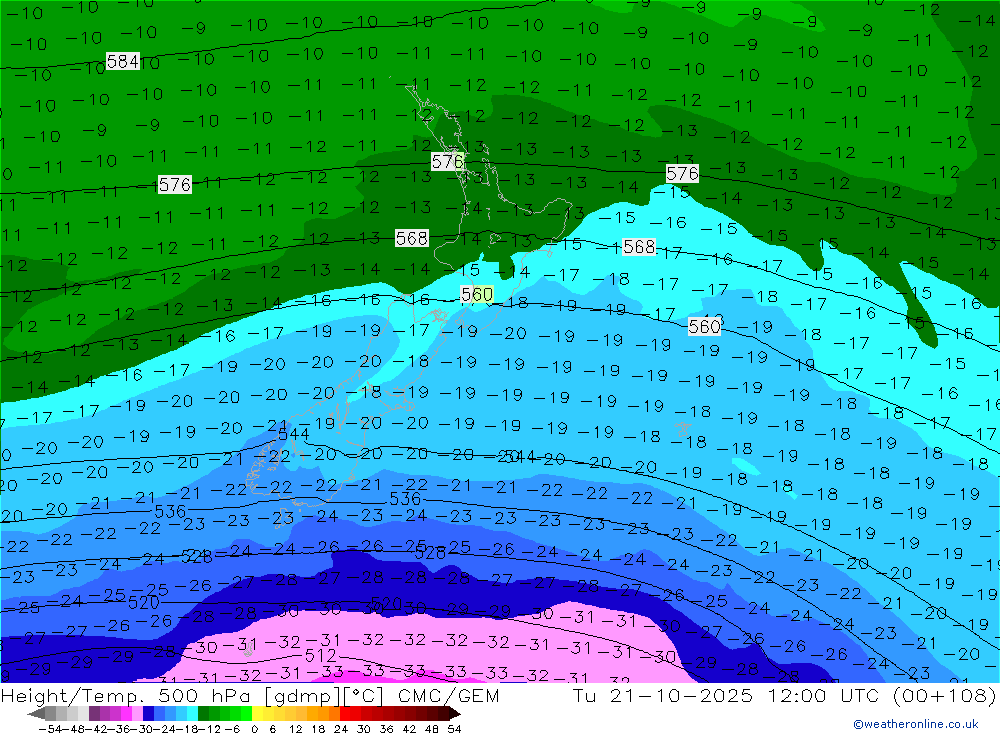
Task: Pick the pink swatch left of dark blue
Action: point(137,713)
